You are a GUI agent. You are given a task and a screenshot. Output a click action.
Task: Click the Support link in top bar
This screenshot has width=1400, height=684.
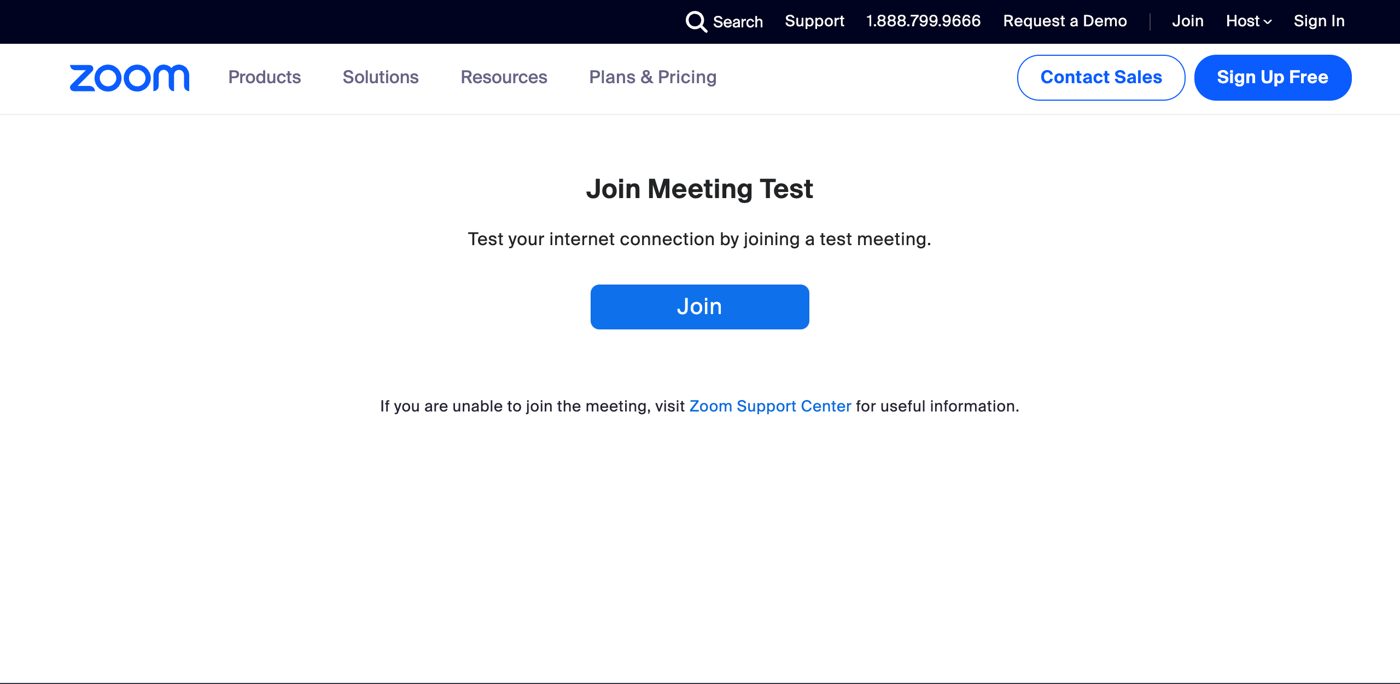[814, 21]
